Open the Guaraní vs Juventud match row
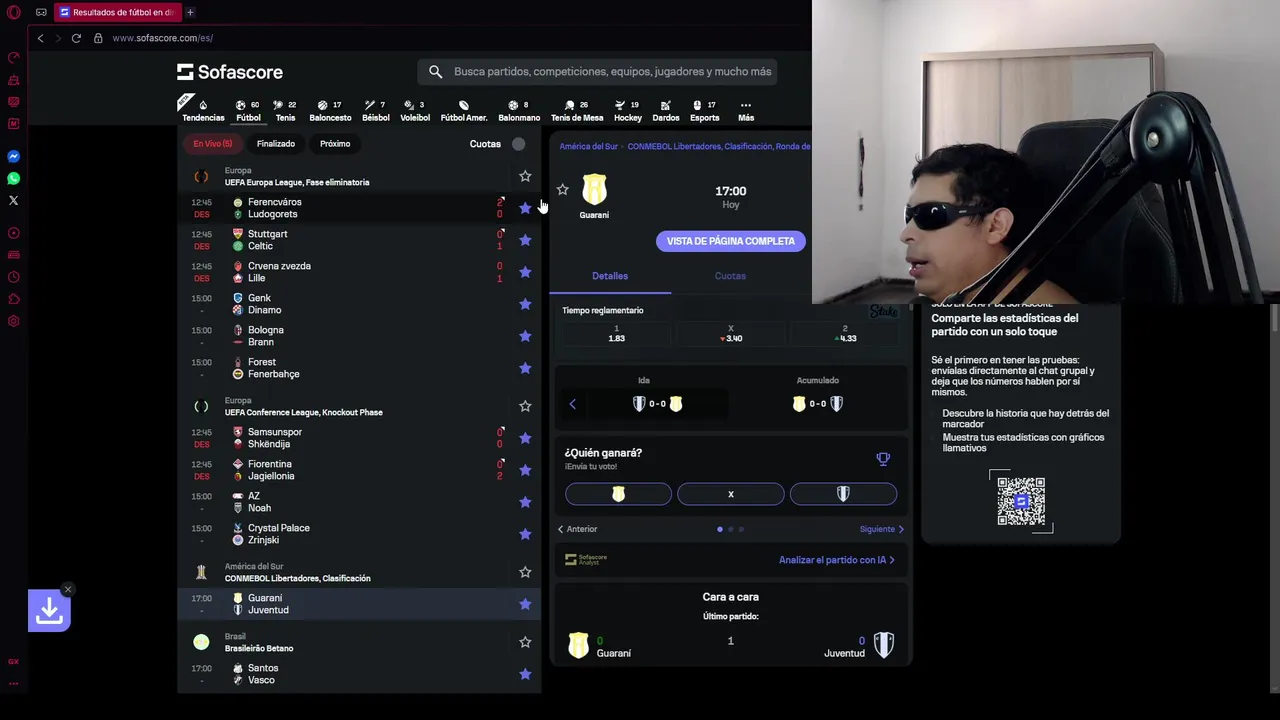Screen dimensions: 1280x720 coord(359,604)
